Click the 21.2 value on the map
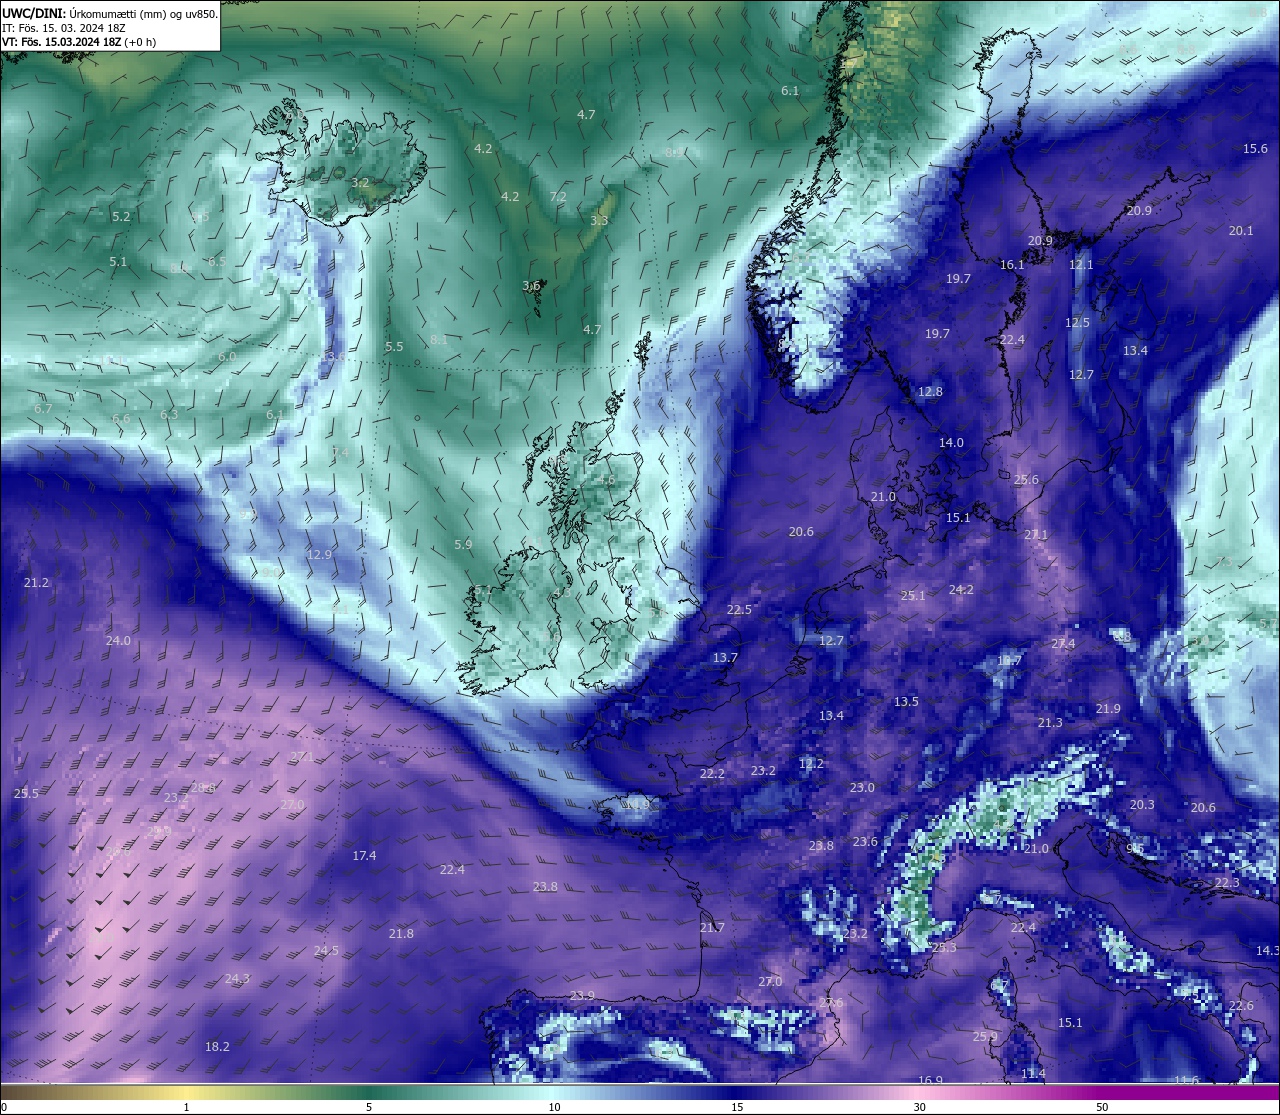 (x=36, y=583)
